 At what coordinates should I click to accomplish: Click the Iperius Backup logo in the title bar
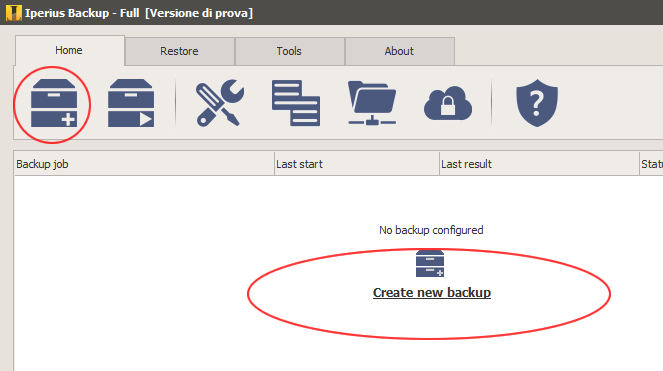point(13,13)
